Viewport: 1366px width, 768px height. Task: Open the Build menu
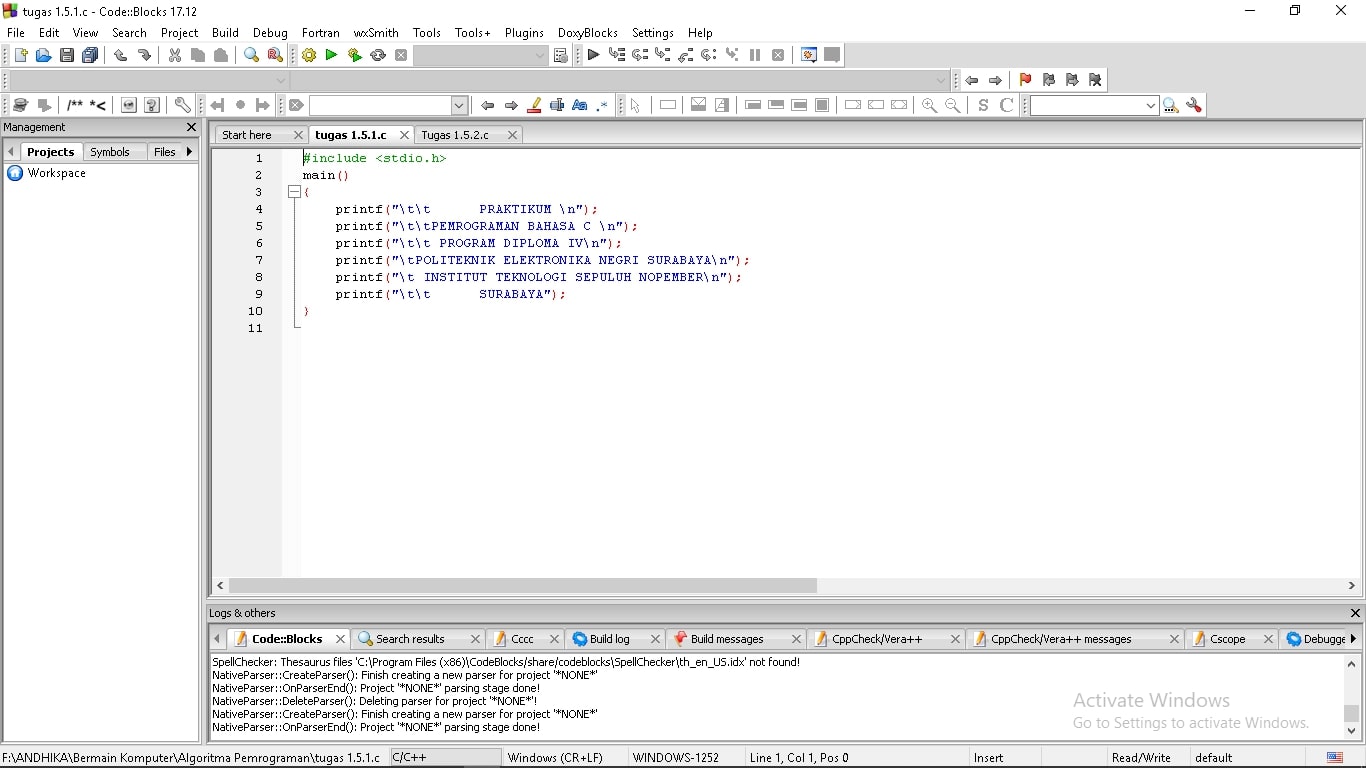click(225, 33)
